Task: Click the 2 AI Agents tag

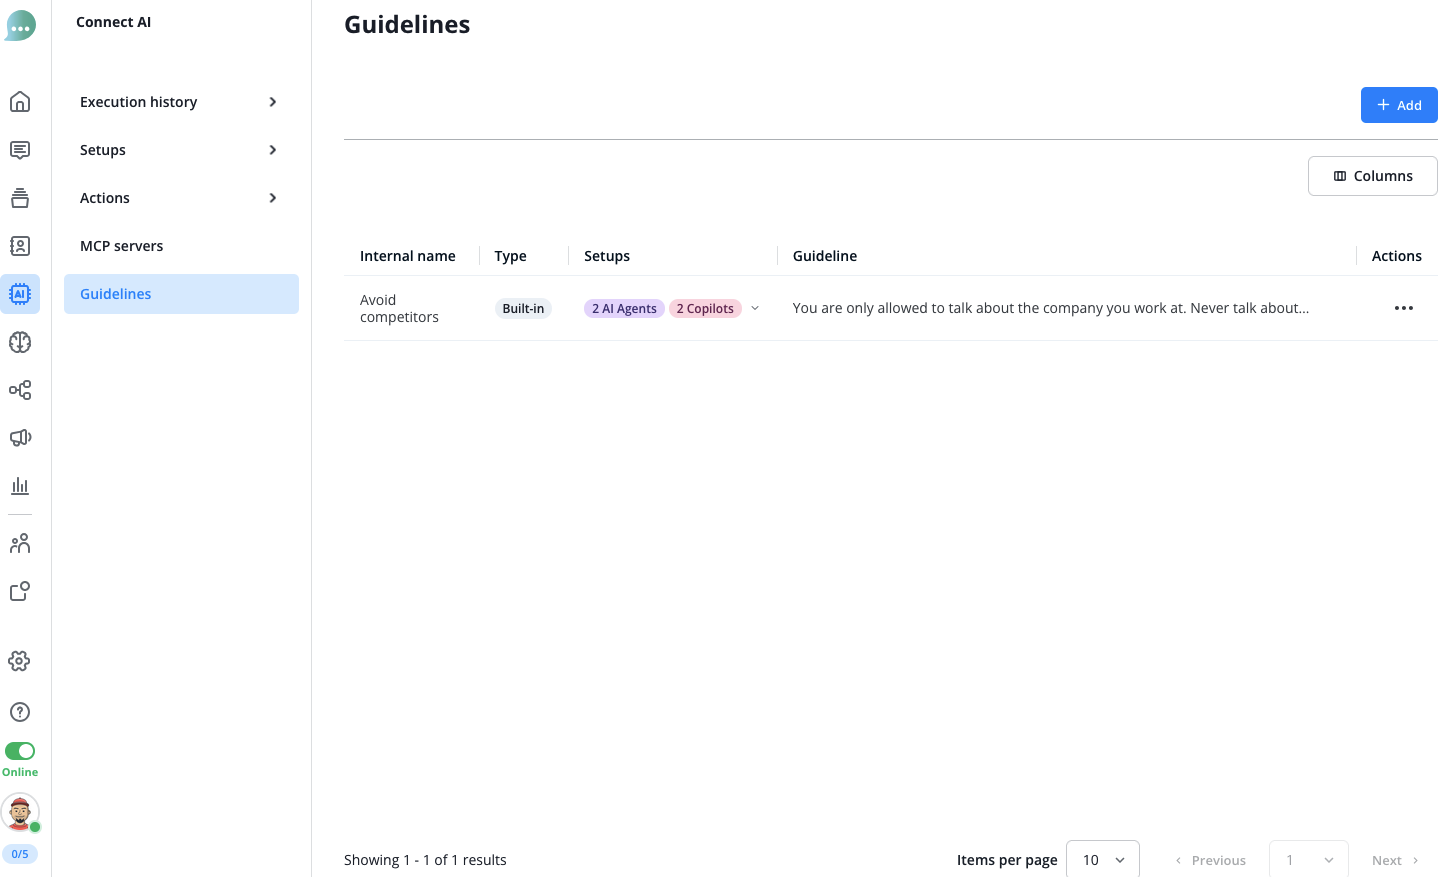Action: point(624,308)
